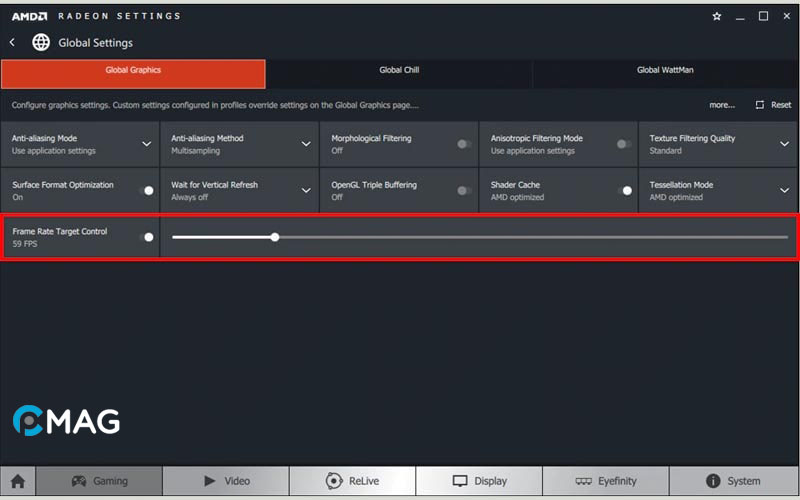Minimize the Radeon Settings window

coord(740,17)
